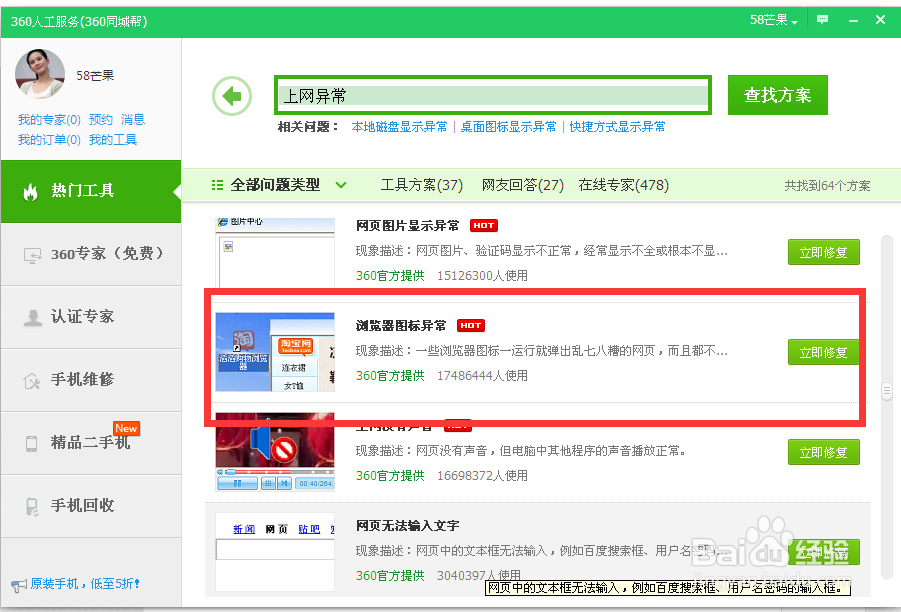Click the HOT badge on 网页图片显示异常
The height and width of the screenshot is (612, 901).
484,225
